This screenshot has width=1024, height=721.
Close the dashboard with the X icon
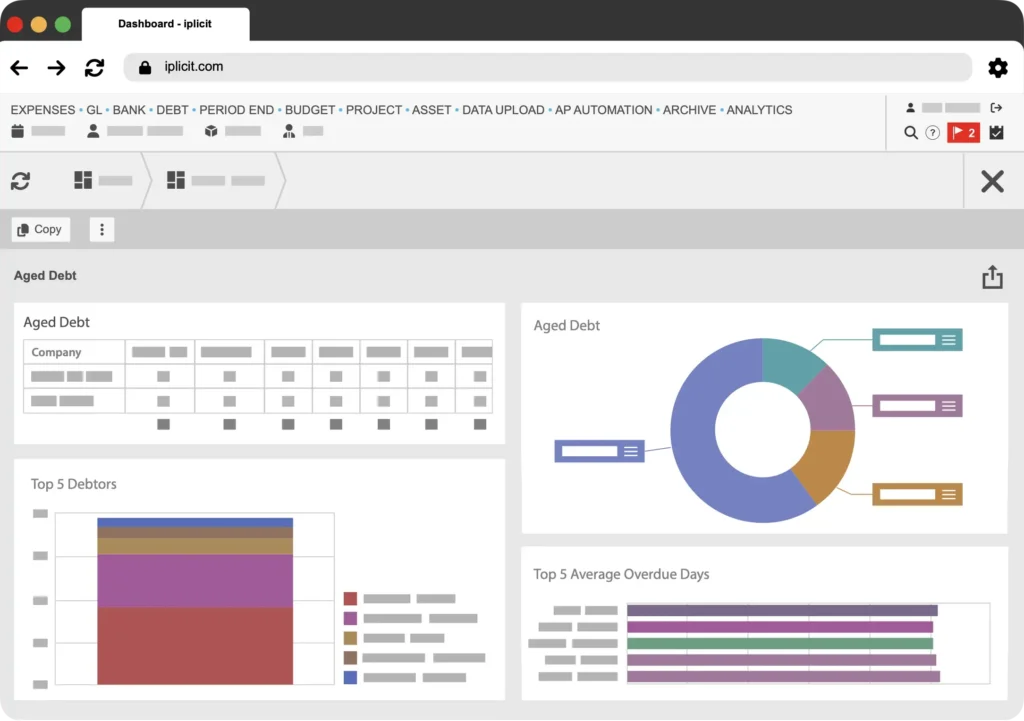[x=992, y=181]
